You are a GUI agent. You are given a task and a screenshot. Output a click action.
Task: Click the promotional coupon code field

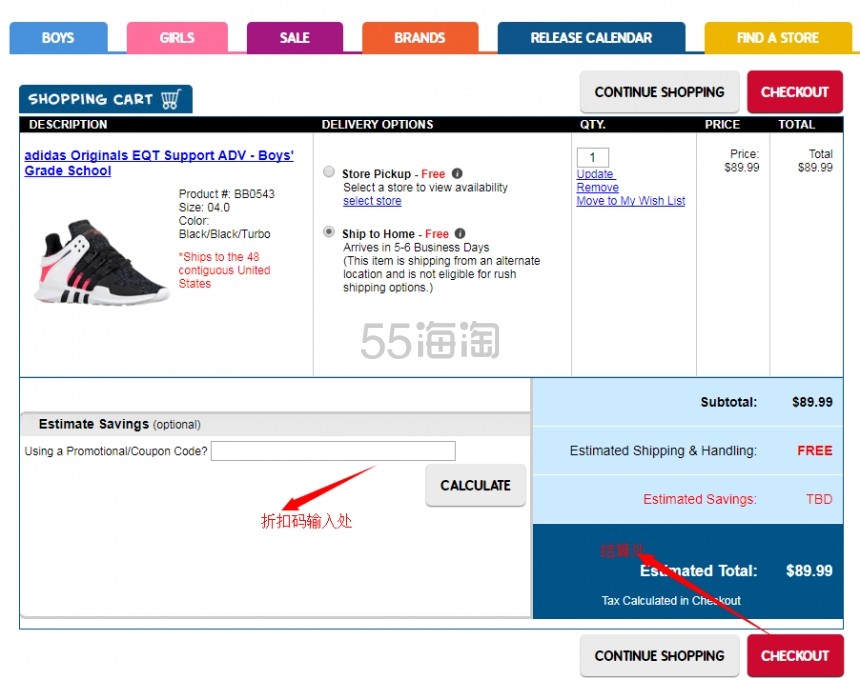[333, 451]
